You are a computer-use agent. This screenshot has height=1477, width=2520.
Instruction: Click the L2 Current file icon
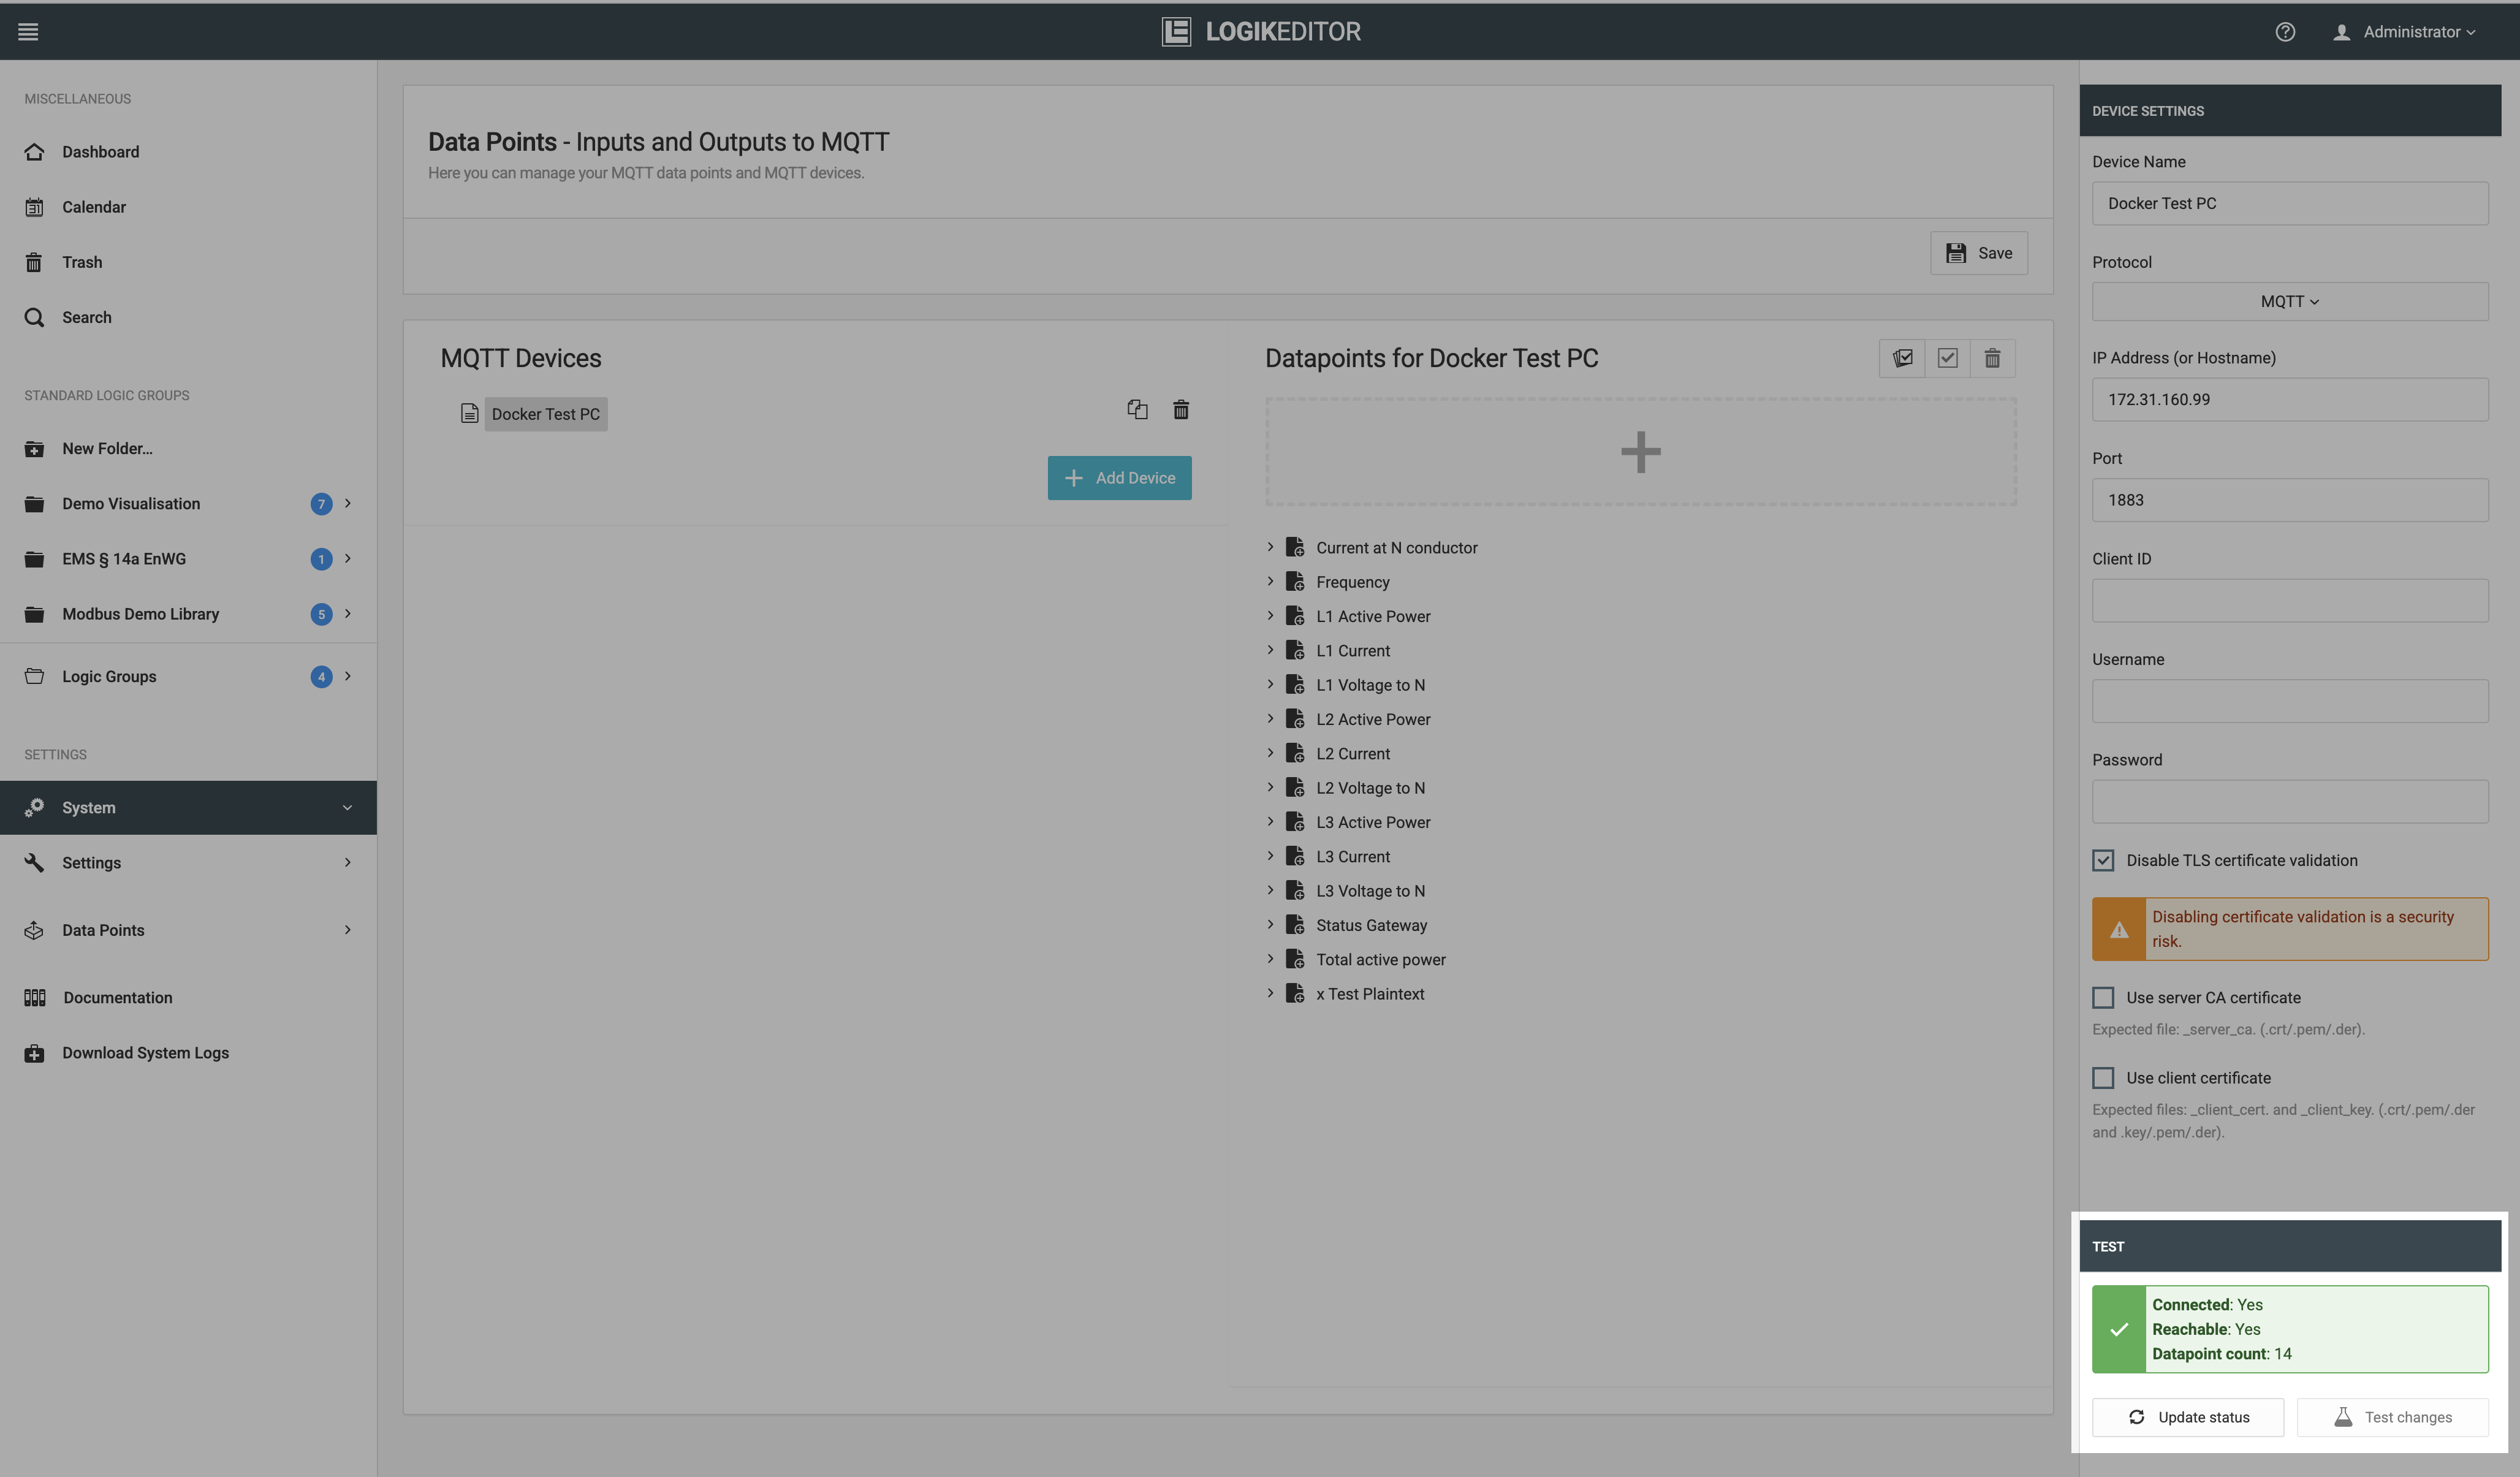click(x=1295, y=753)
